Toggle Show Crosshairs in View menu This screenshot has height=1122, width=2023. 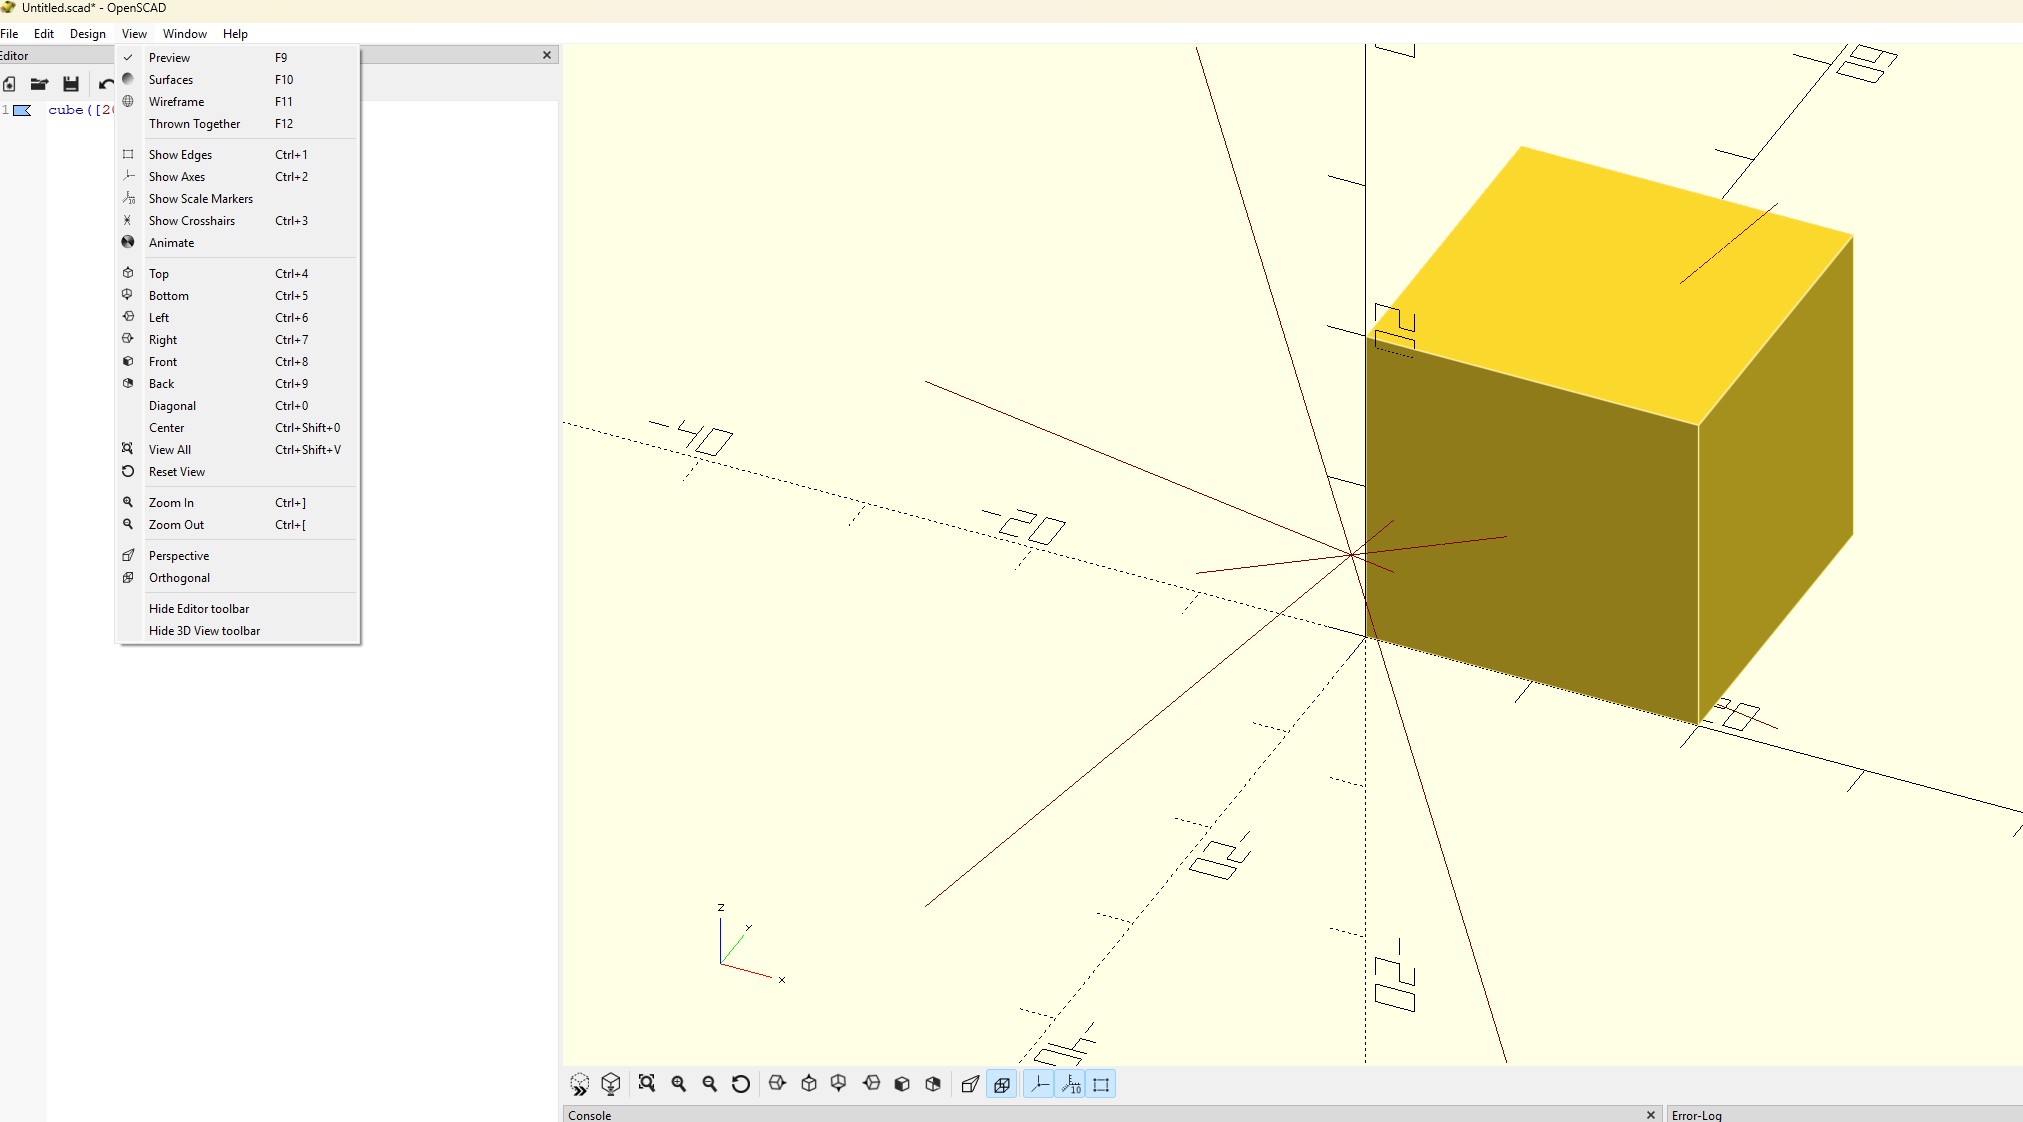tap(238, 221)
